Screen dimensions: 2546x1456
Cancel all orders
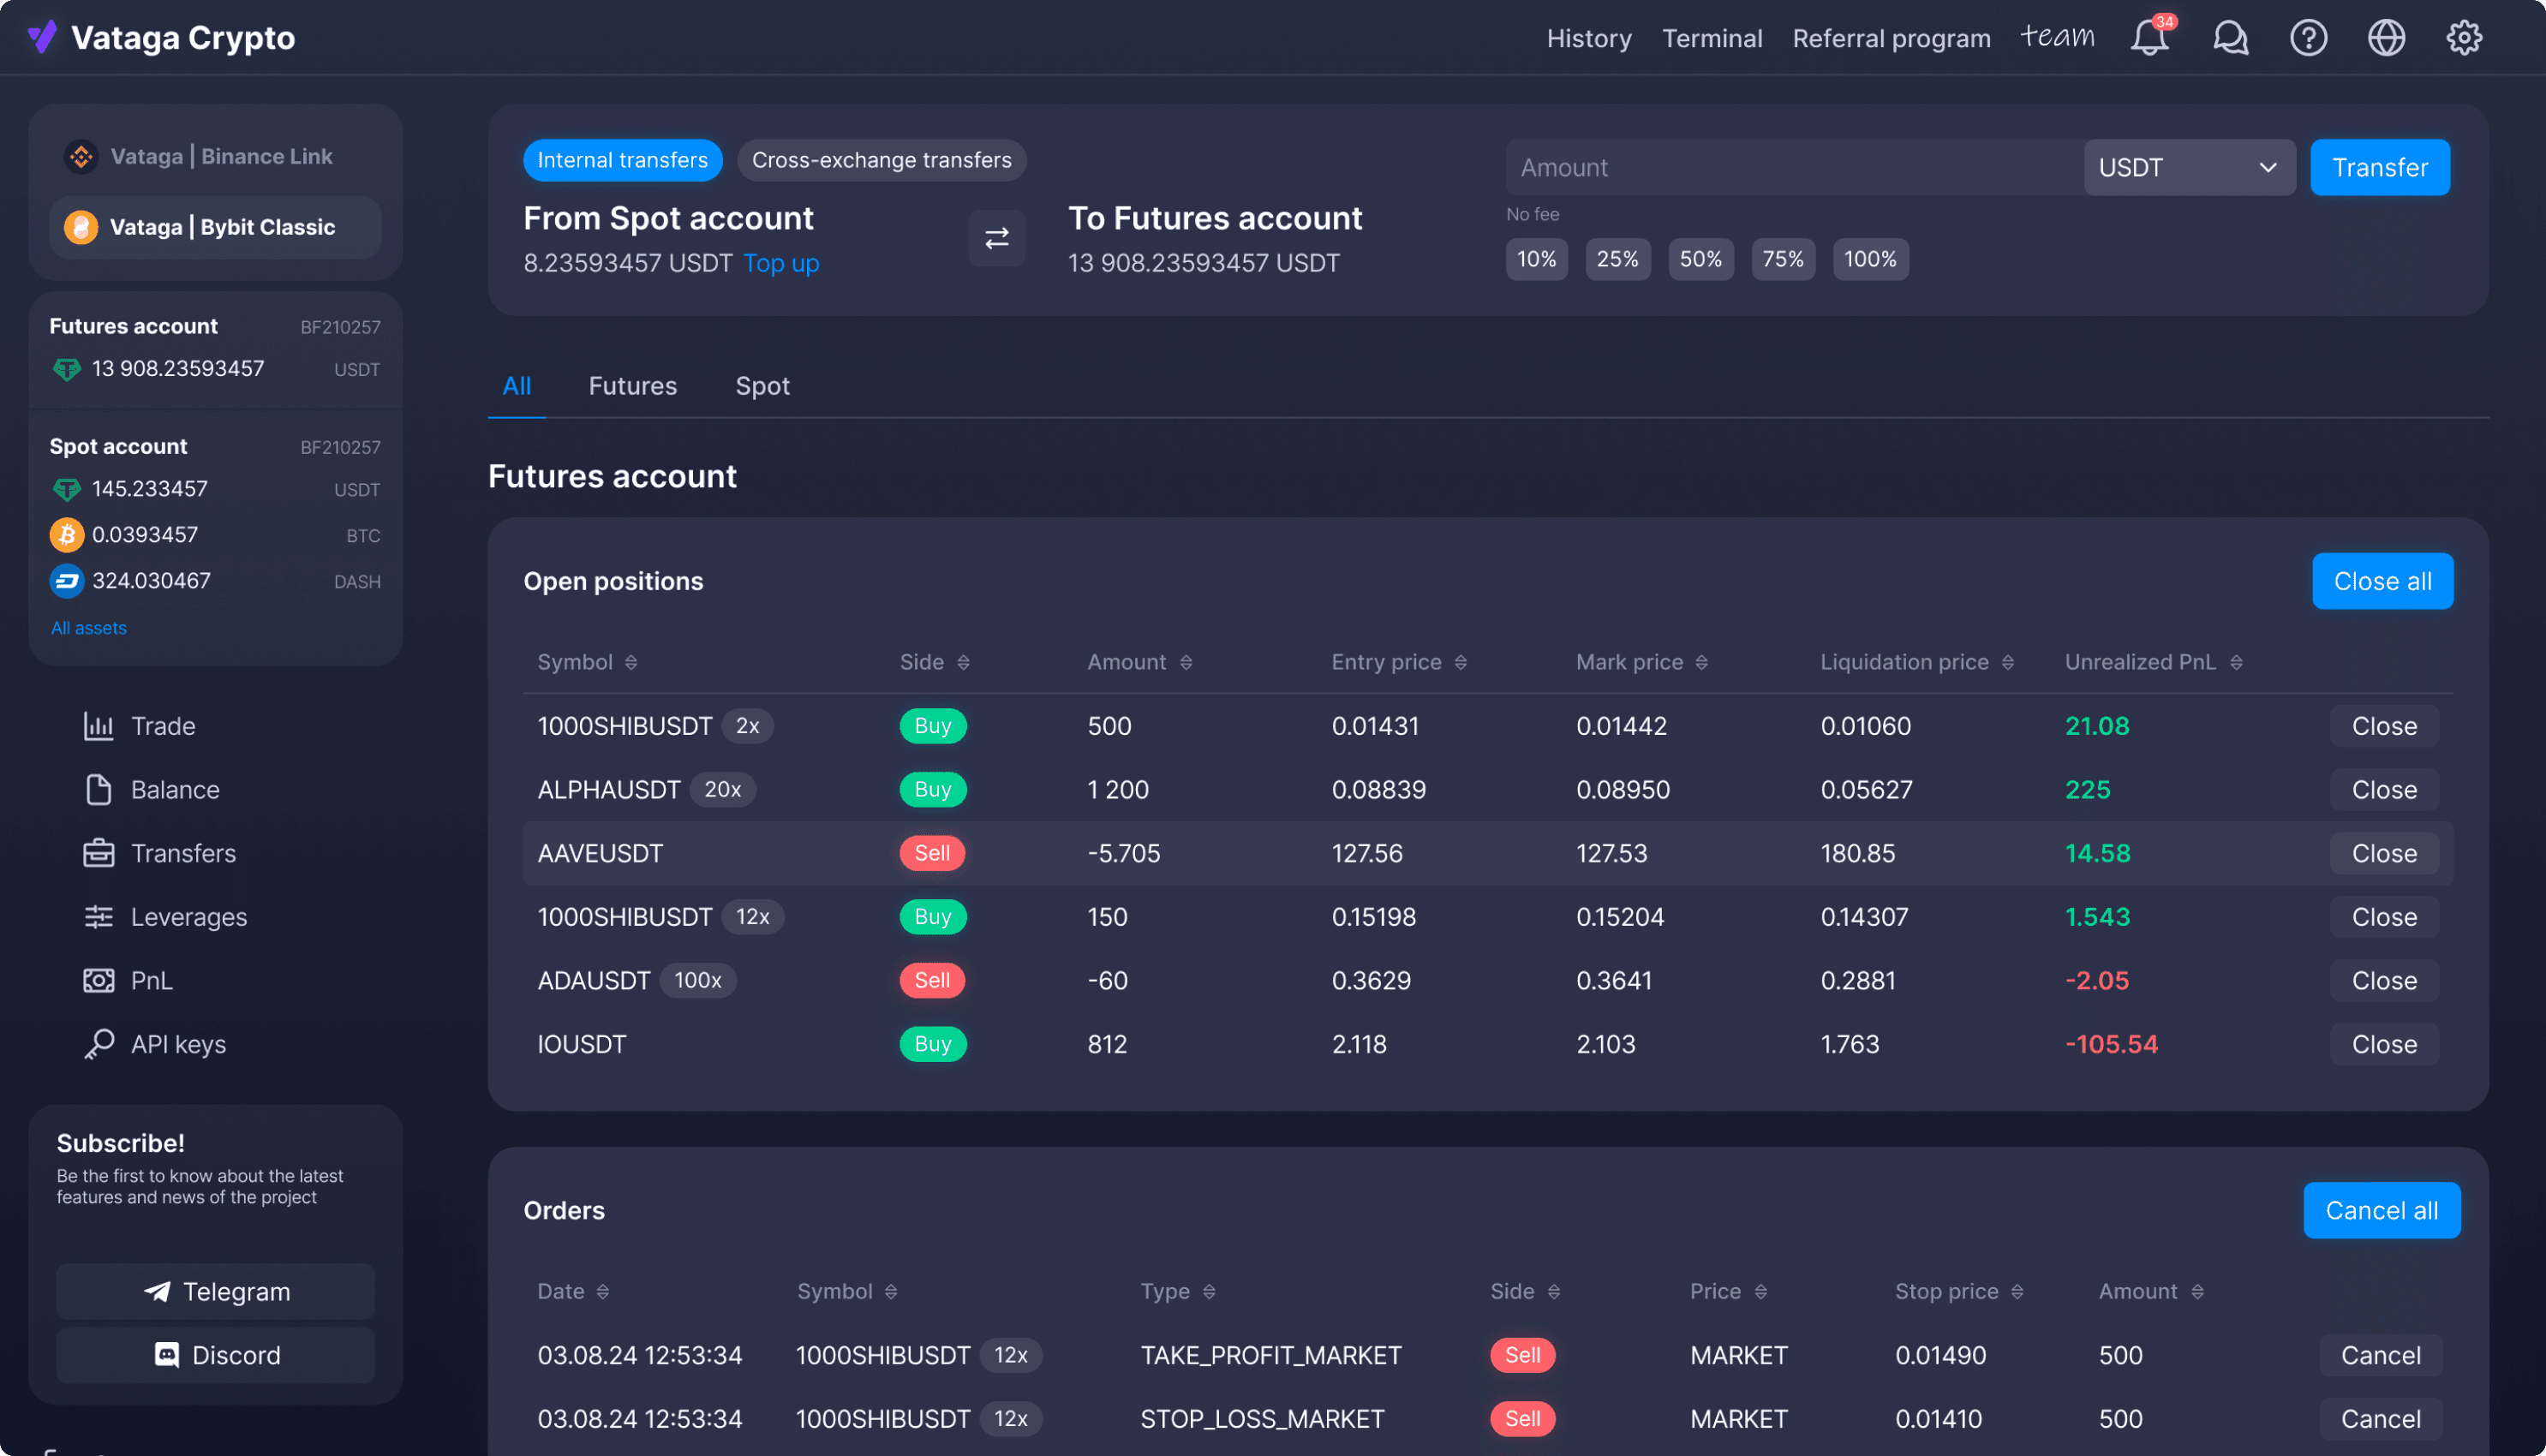pyautogui.click(x=2381, y=1210)
